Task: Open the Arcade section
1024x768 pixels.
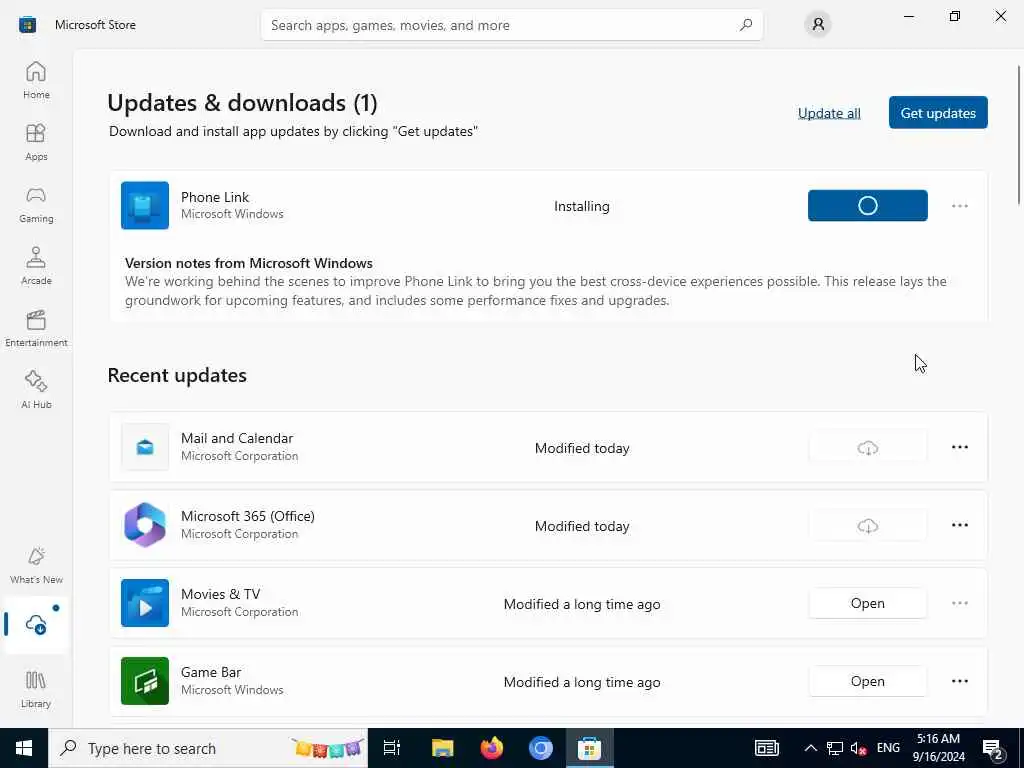Action: pos(36,266)
